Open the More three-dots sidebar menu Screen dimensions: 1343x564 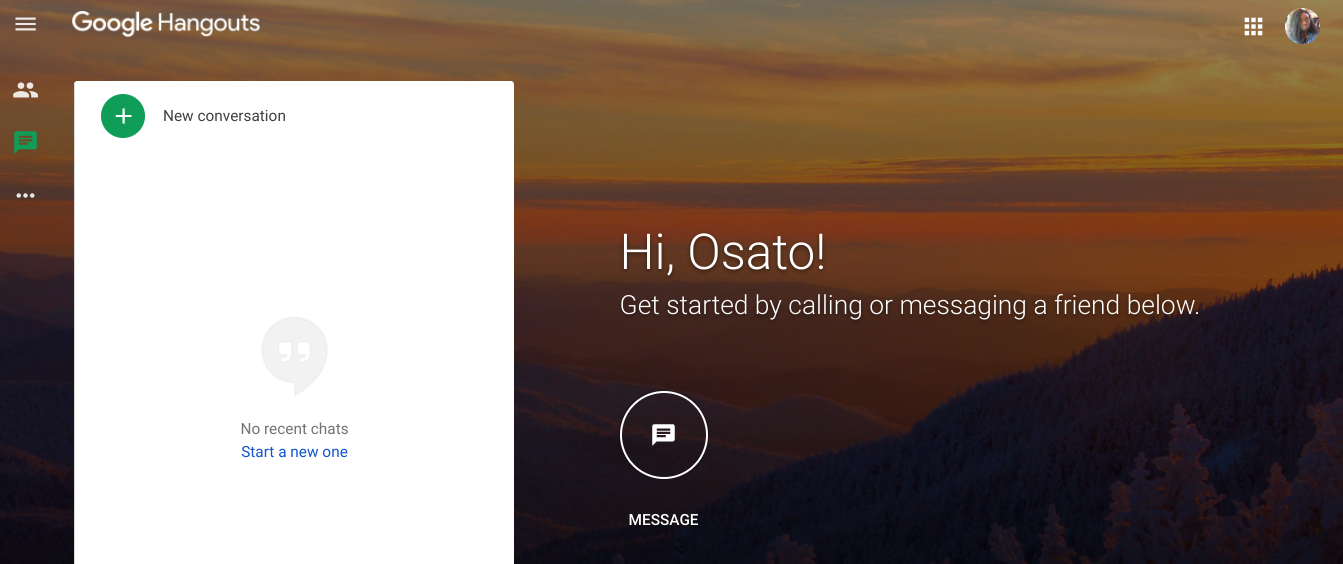tap(25, 195)
